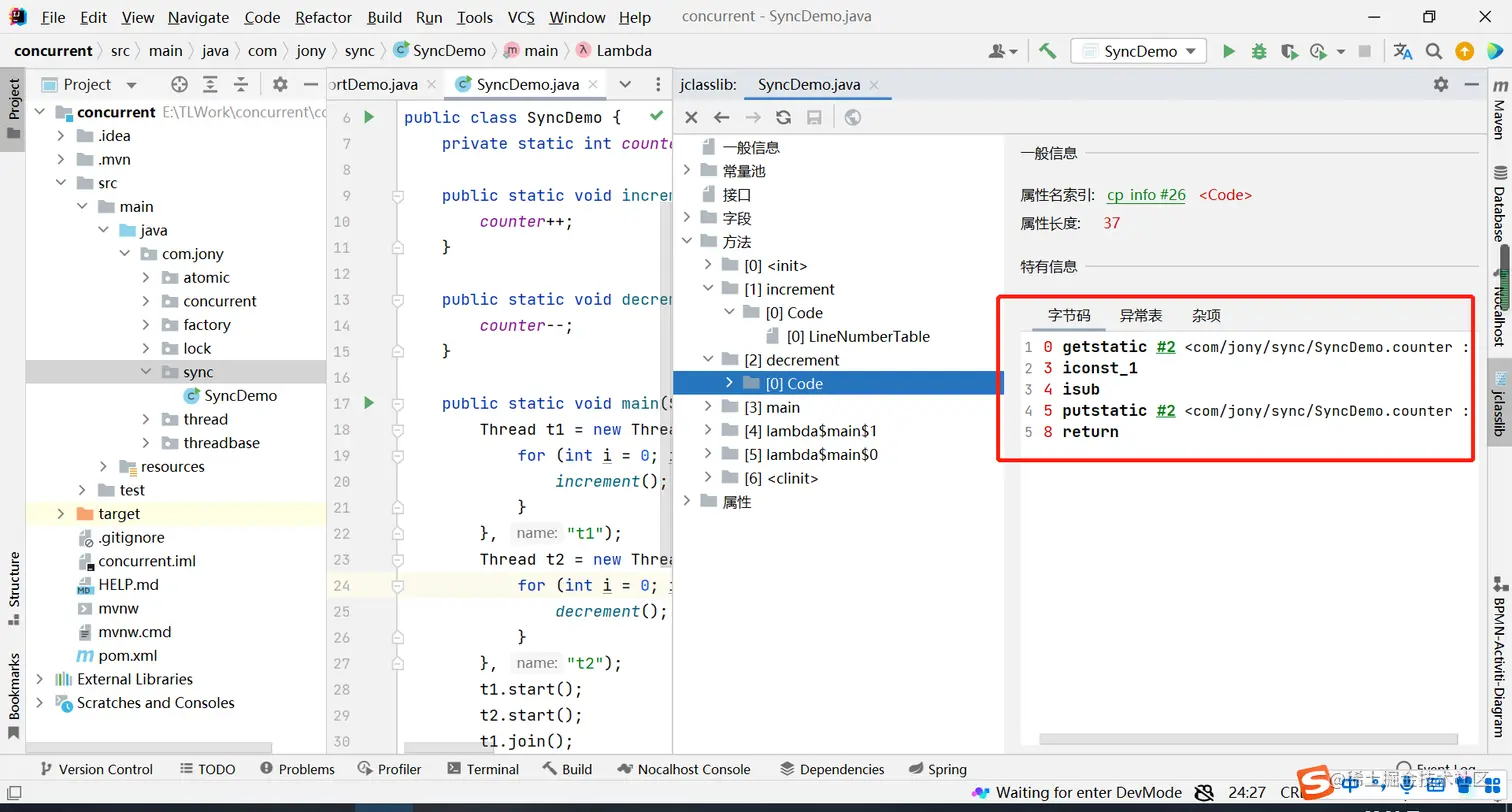Toggle the Project tool window stripe button
1512x812 pixels.
pyautogui.click(x=14, y=110)
